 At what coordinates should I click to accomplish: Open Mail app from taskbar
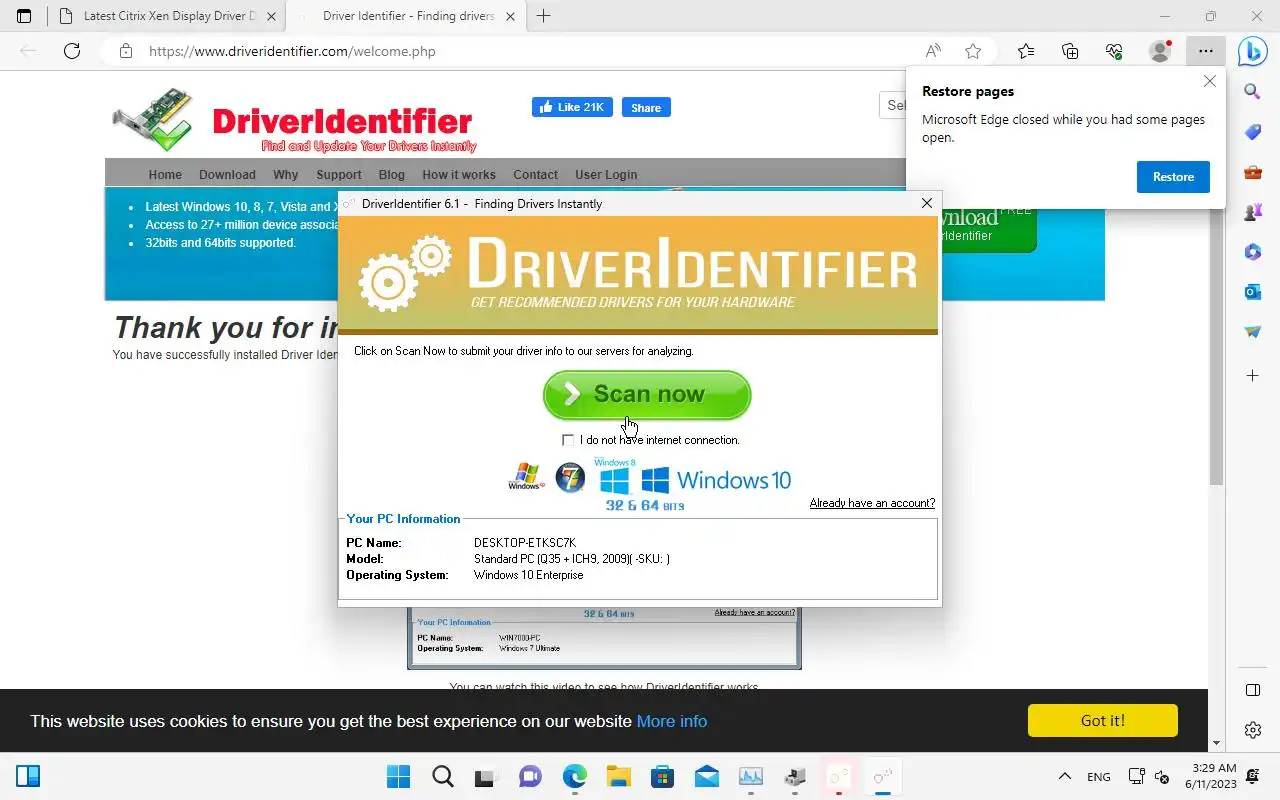(706, 777)
